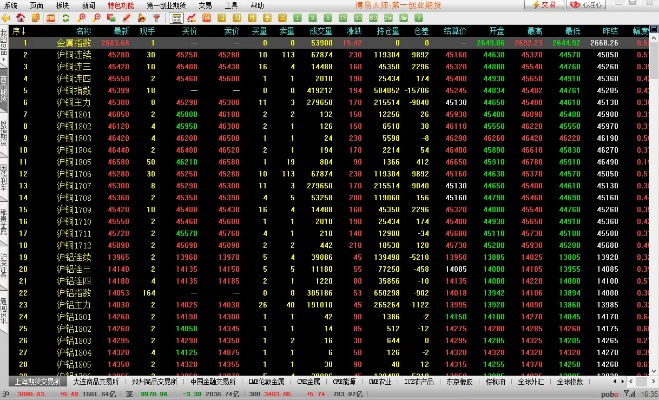Switch to the 大连商品交易所 tab

(x=98, y=382)
